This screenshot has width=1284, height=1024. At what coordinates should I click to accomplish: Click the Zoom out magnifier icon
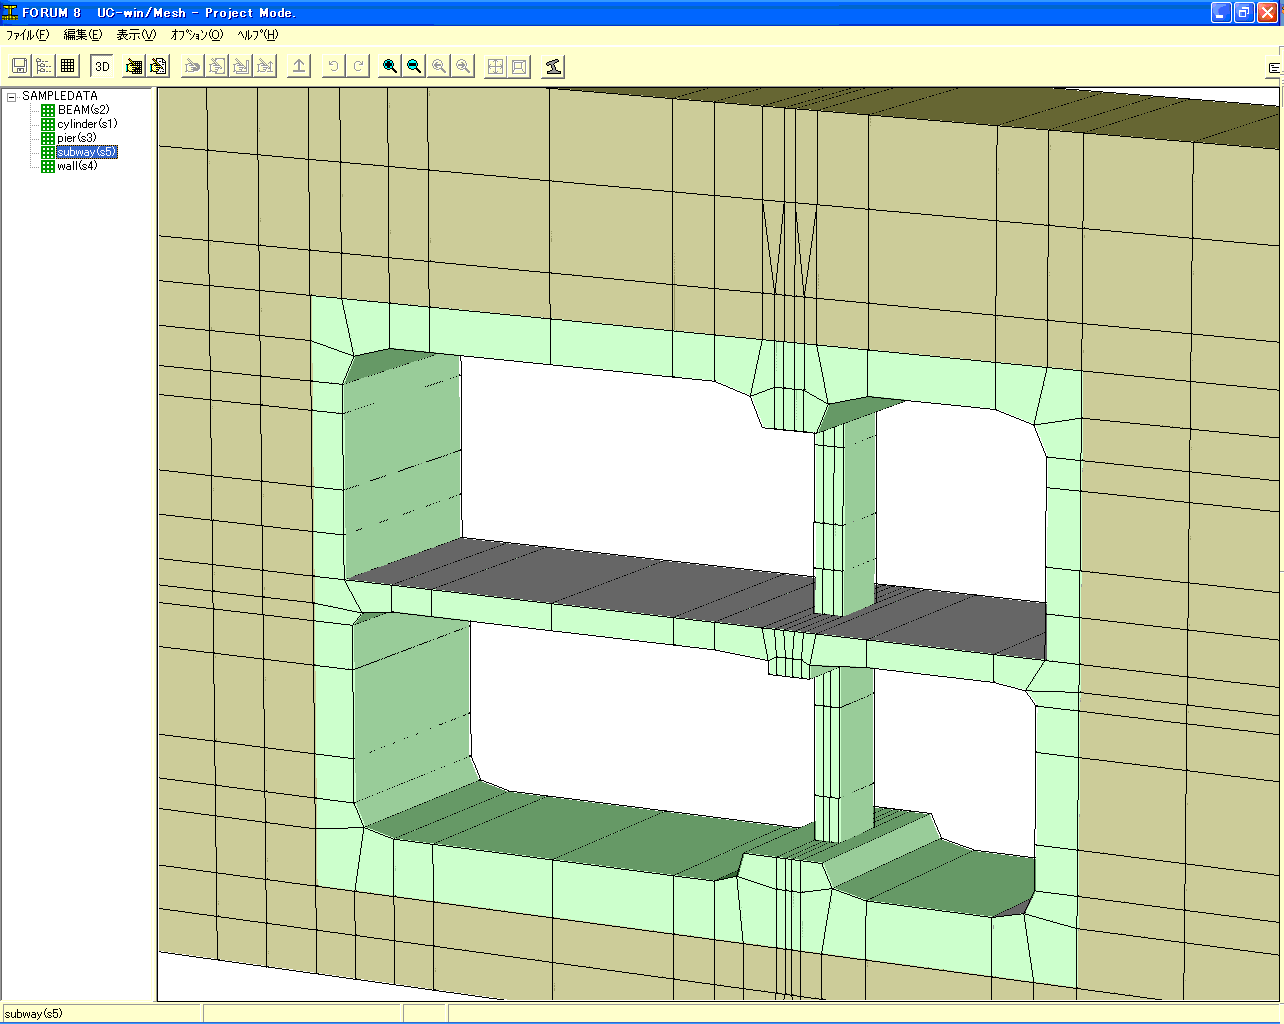[x=414, y=66]
